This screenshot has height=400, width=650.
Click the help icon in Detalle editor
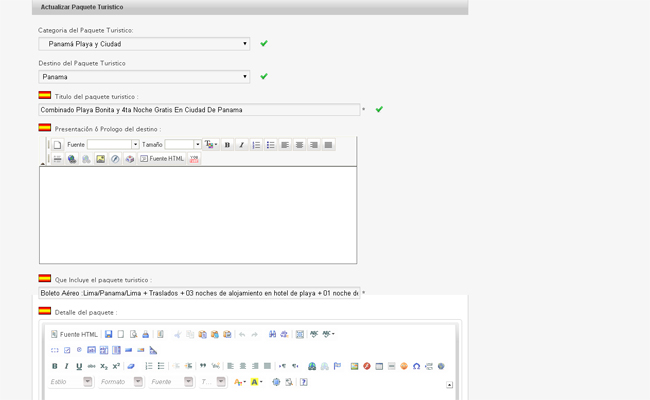303,382
